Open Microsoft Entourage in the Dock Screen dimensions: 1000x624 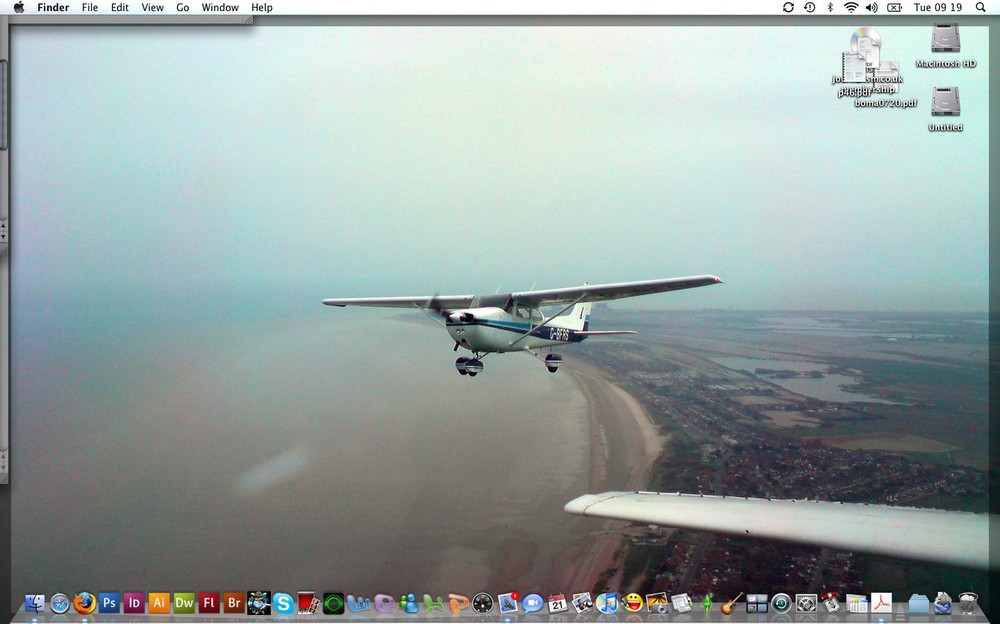(383, 602)
